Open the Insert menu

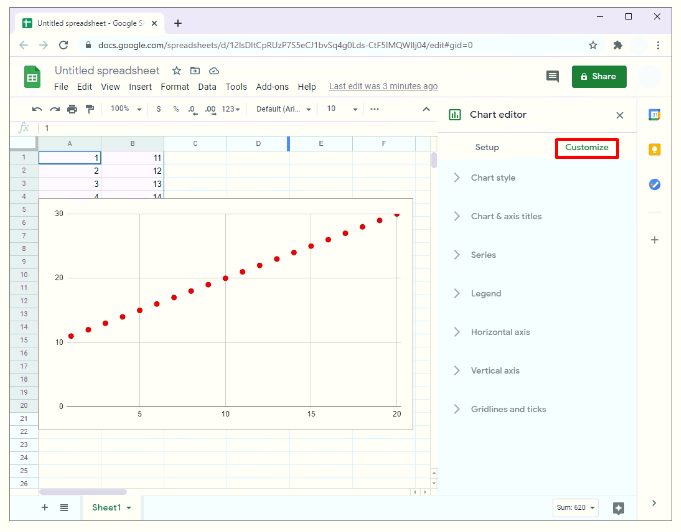(140, 87)
